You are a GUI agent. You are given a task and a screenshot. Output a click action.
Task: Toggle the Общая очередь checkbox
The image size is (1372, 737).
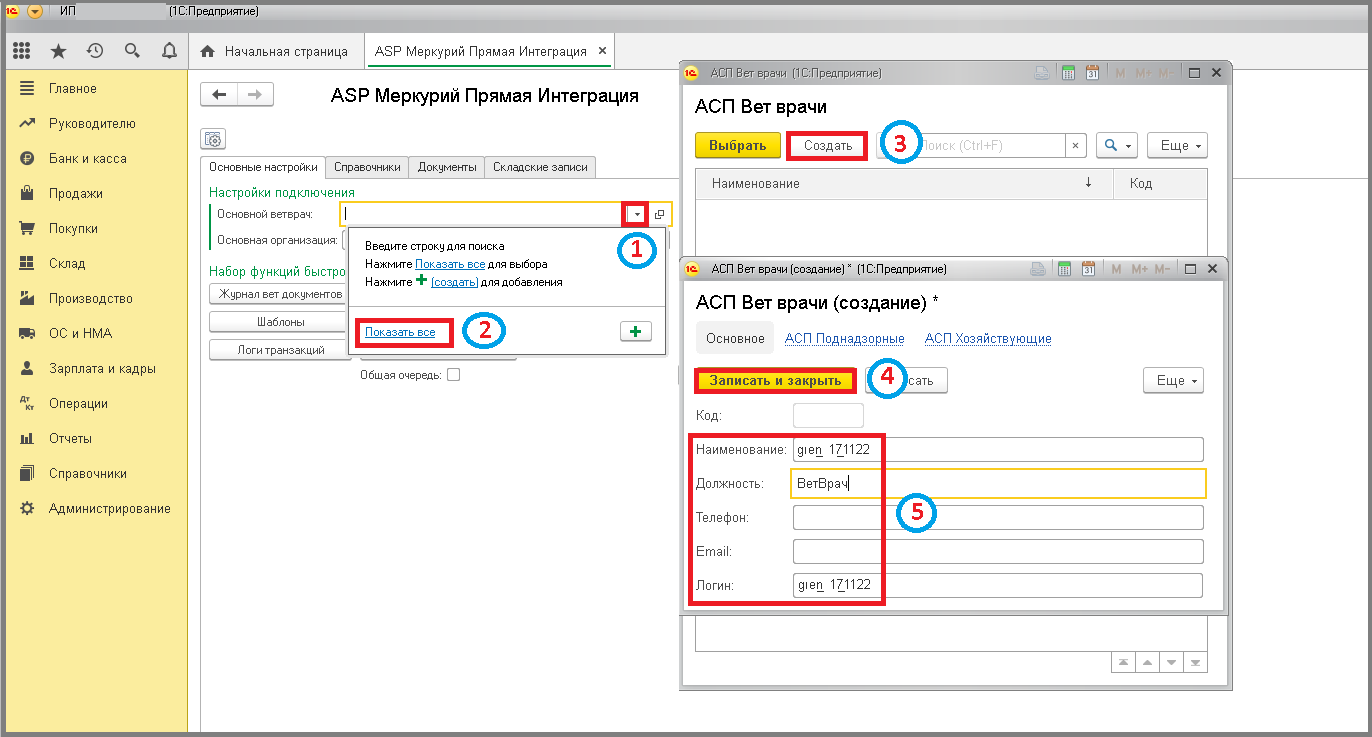453,375
